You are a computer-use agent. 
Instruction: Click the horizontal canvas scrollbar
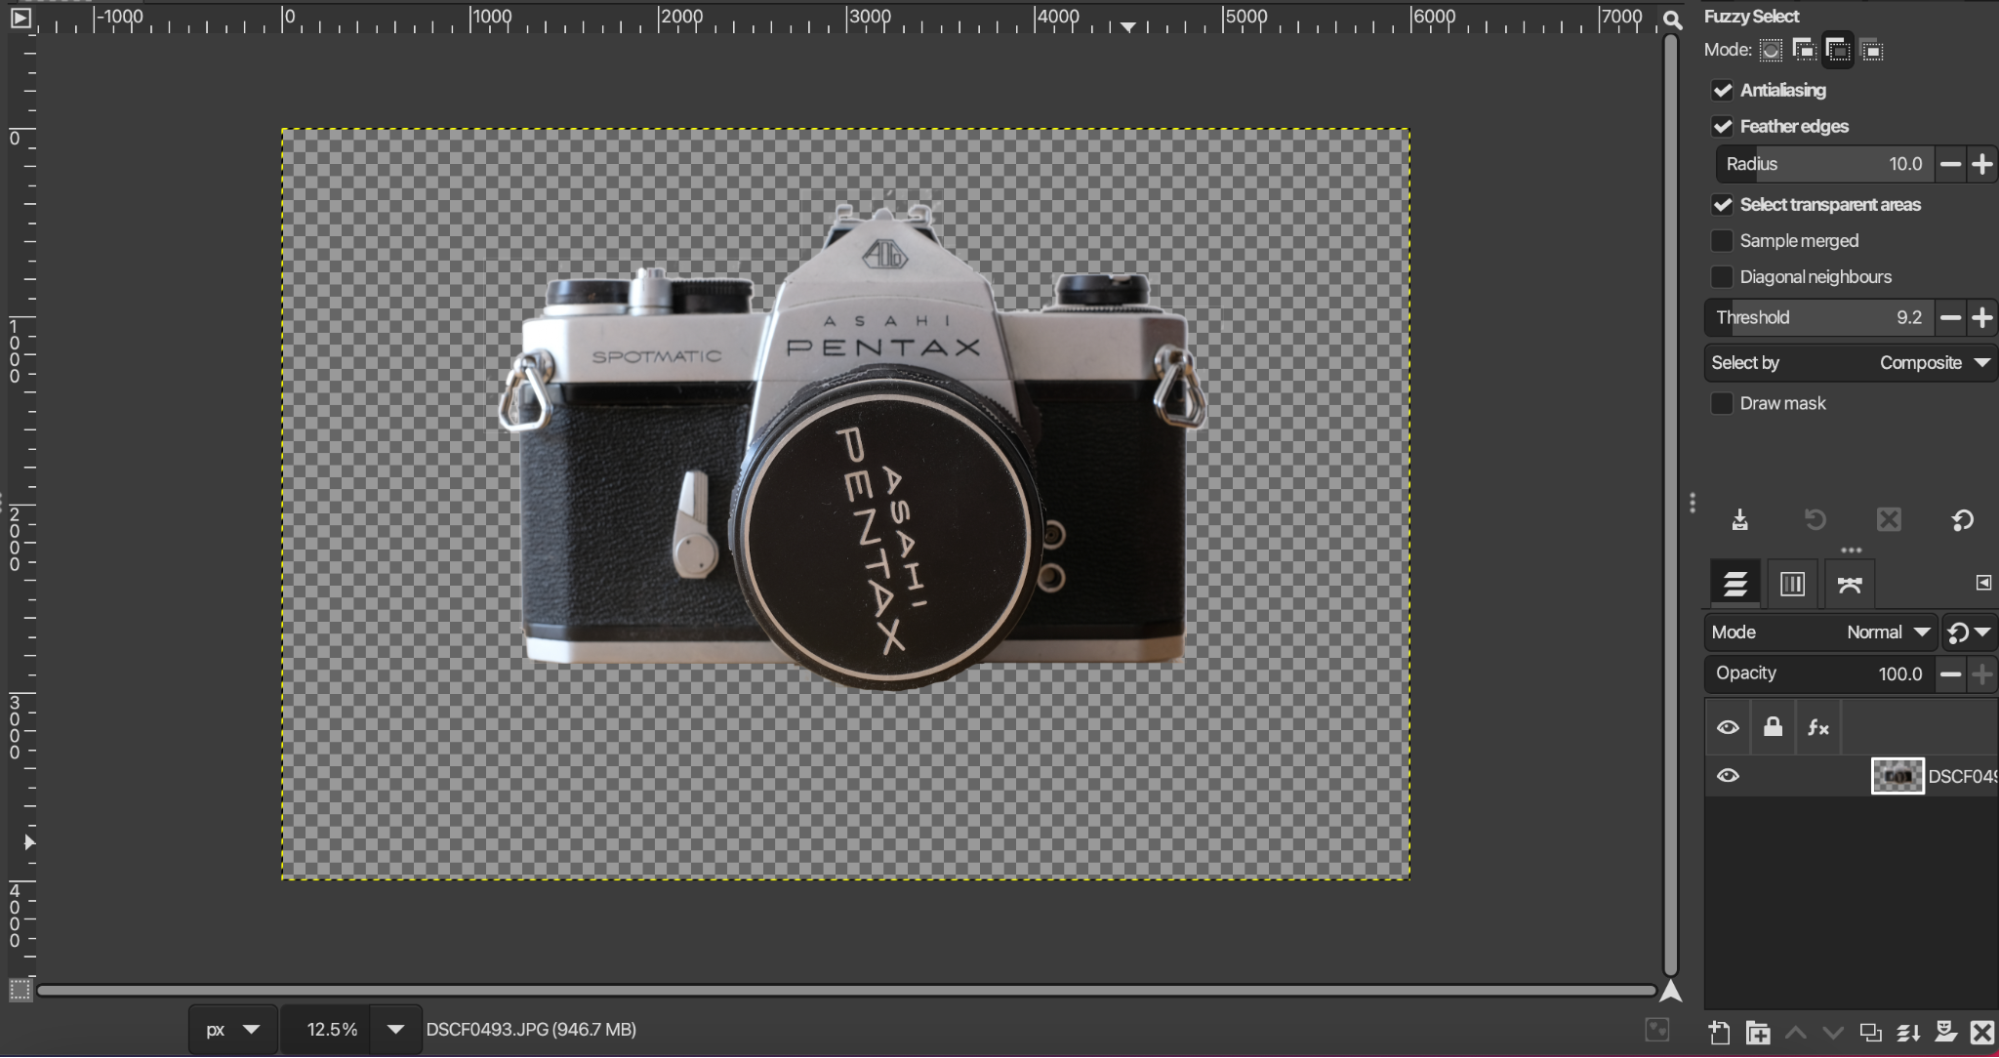pos(847,991)
